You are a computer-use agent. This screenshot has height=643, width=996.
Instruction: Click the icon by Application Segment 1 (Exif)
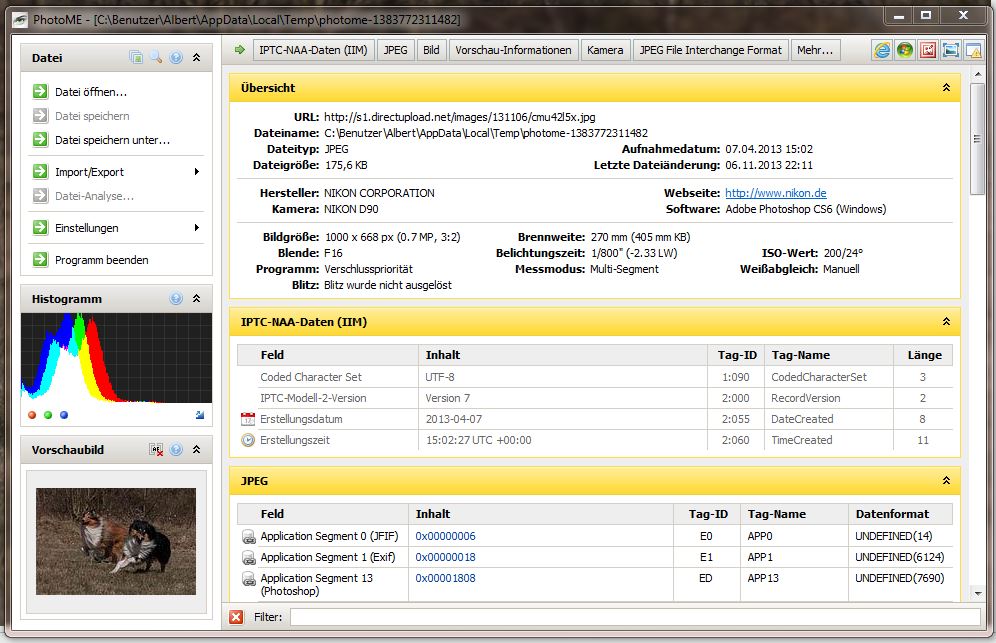248,557
